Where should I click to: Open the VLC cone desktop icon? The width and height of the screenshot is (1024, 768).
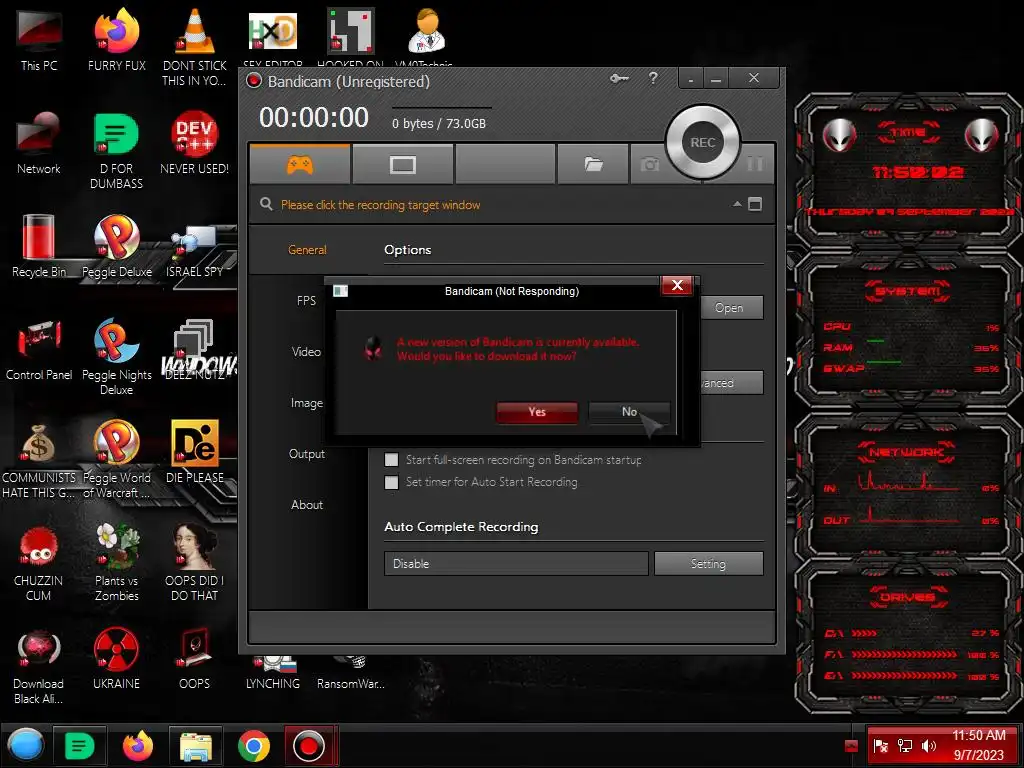[195, 47]
